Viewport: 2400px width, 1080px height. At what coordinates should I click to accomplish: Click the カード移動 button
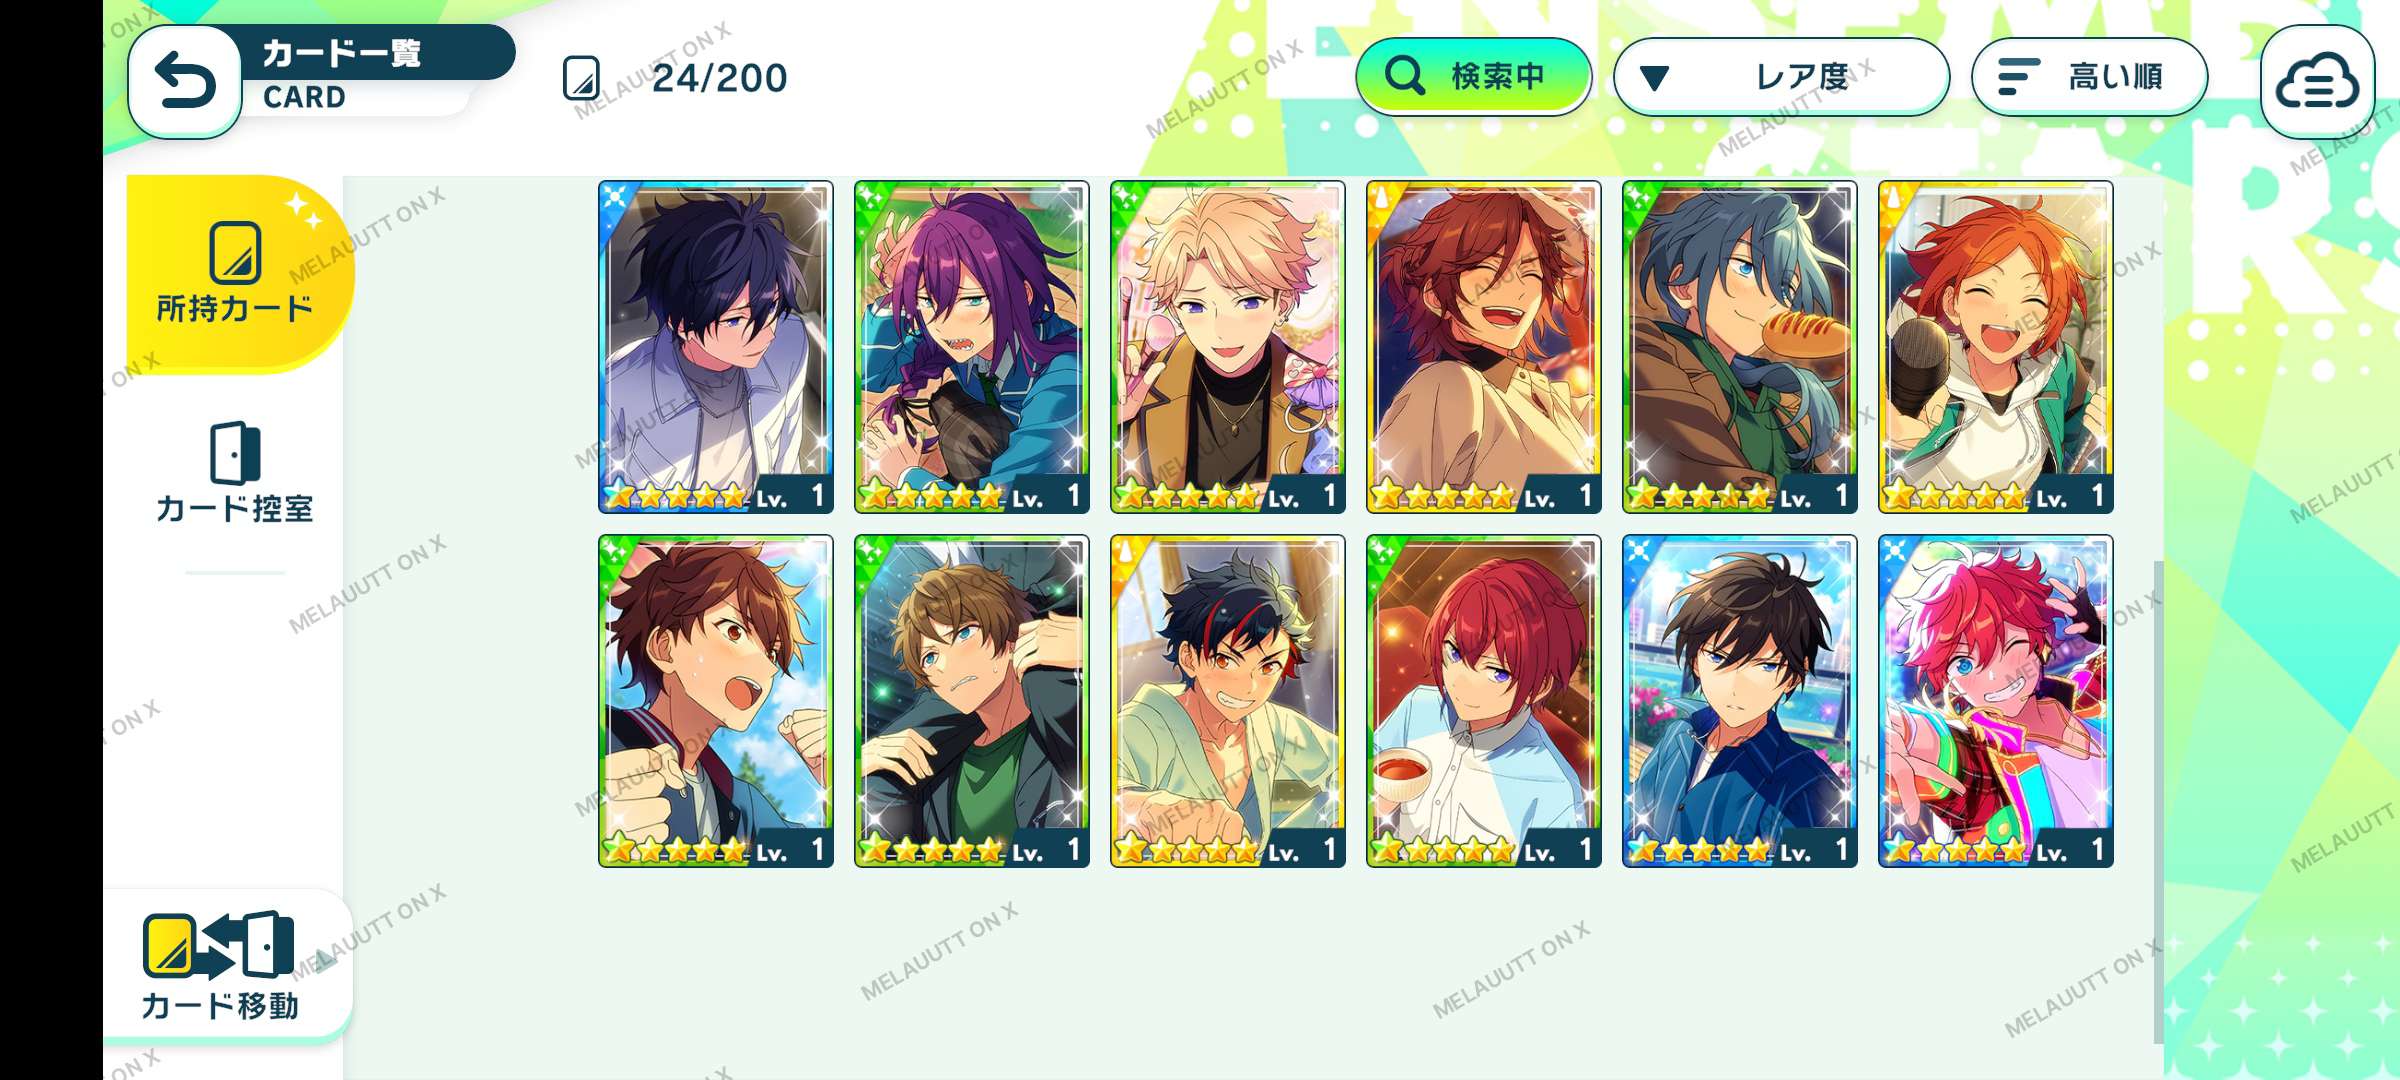227,964
